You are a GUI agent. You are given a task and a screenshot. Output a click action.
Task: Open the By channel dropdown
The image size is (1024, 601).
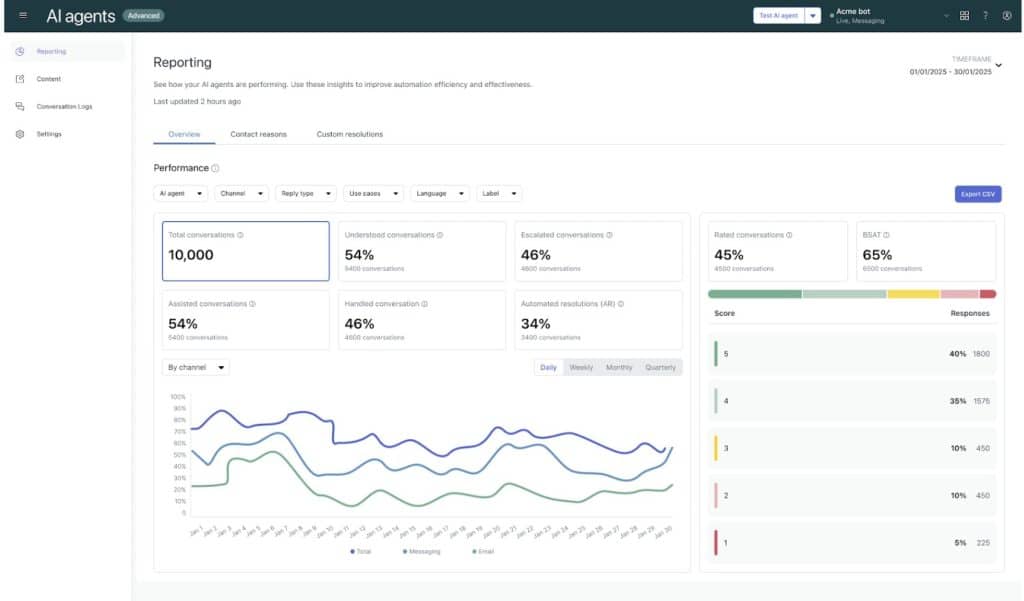[196, 367]
